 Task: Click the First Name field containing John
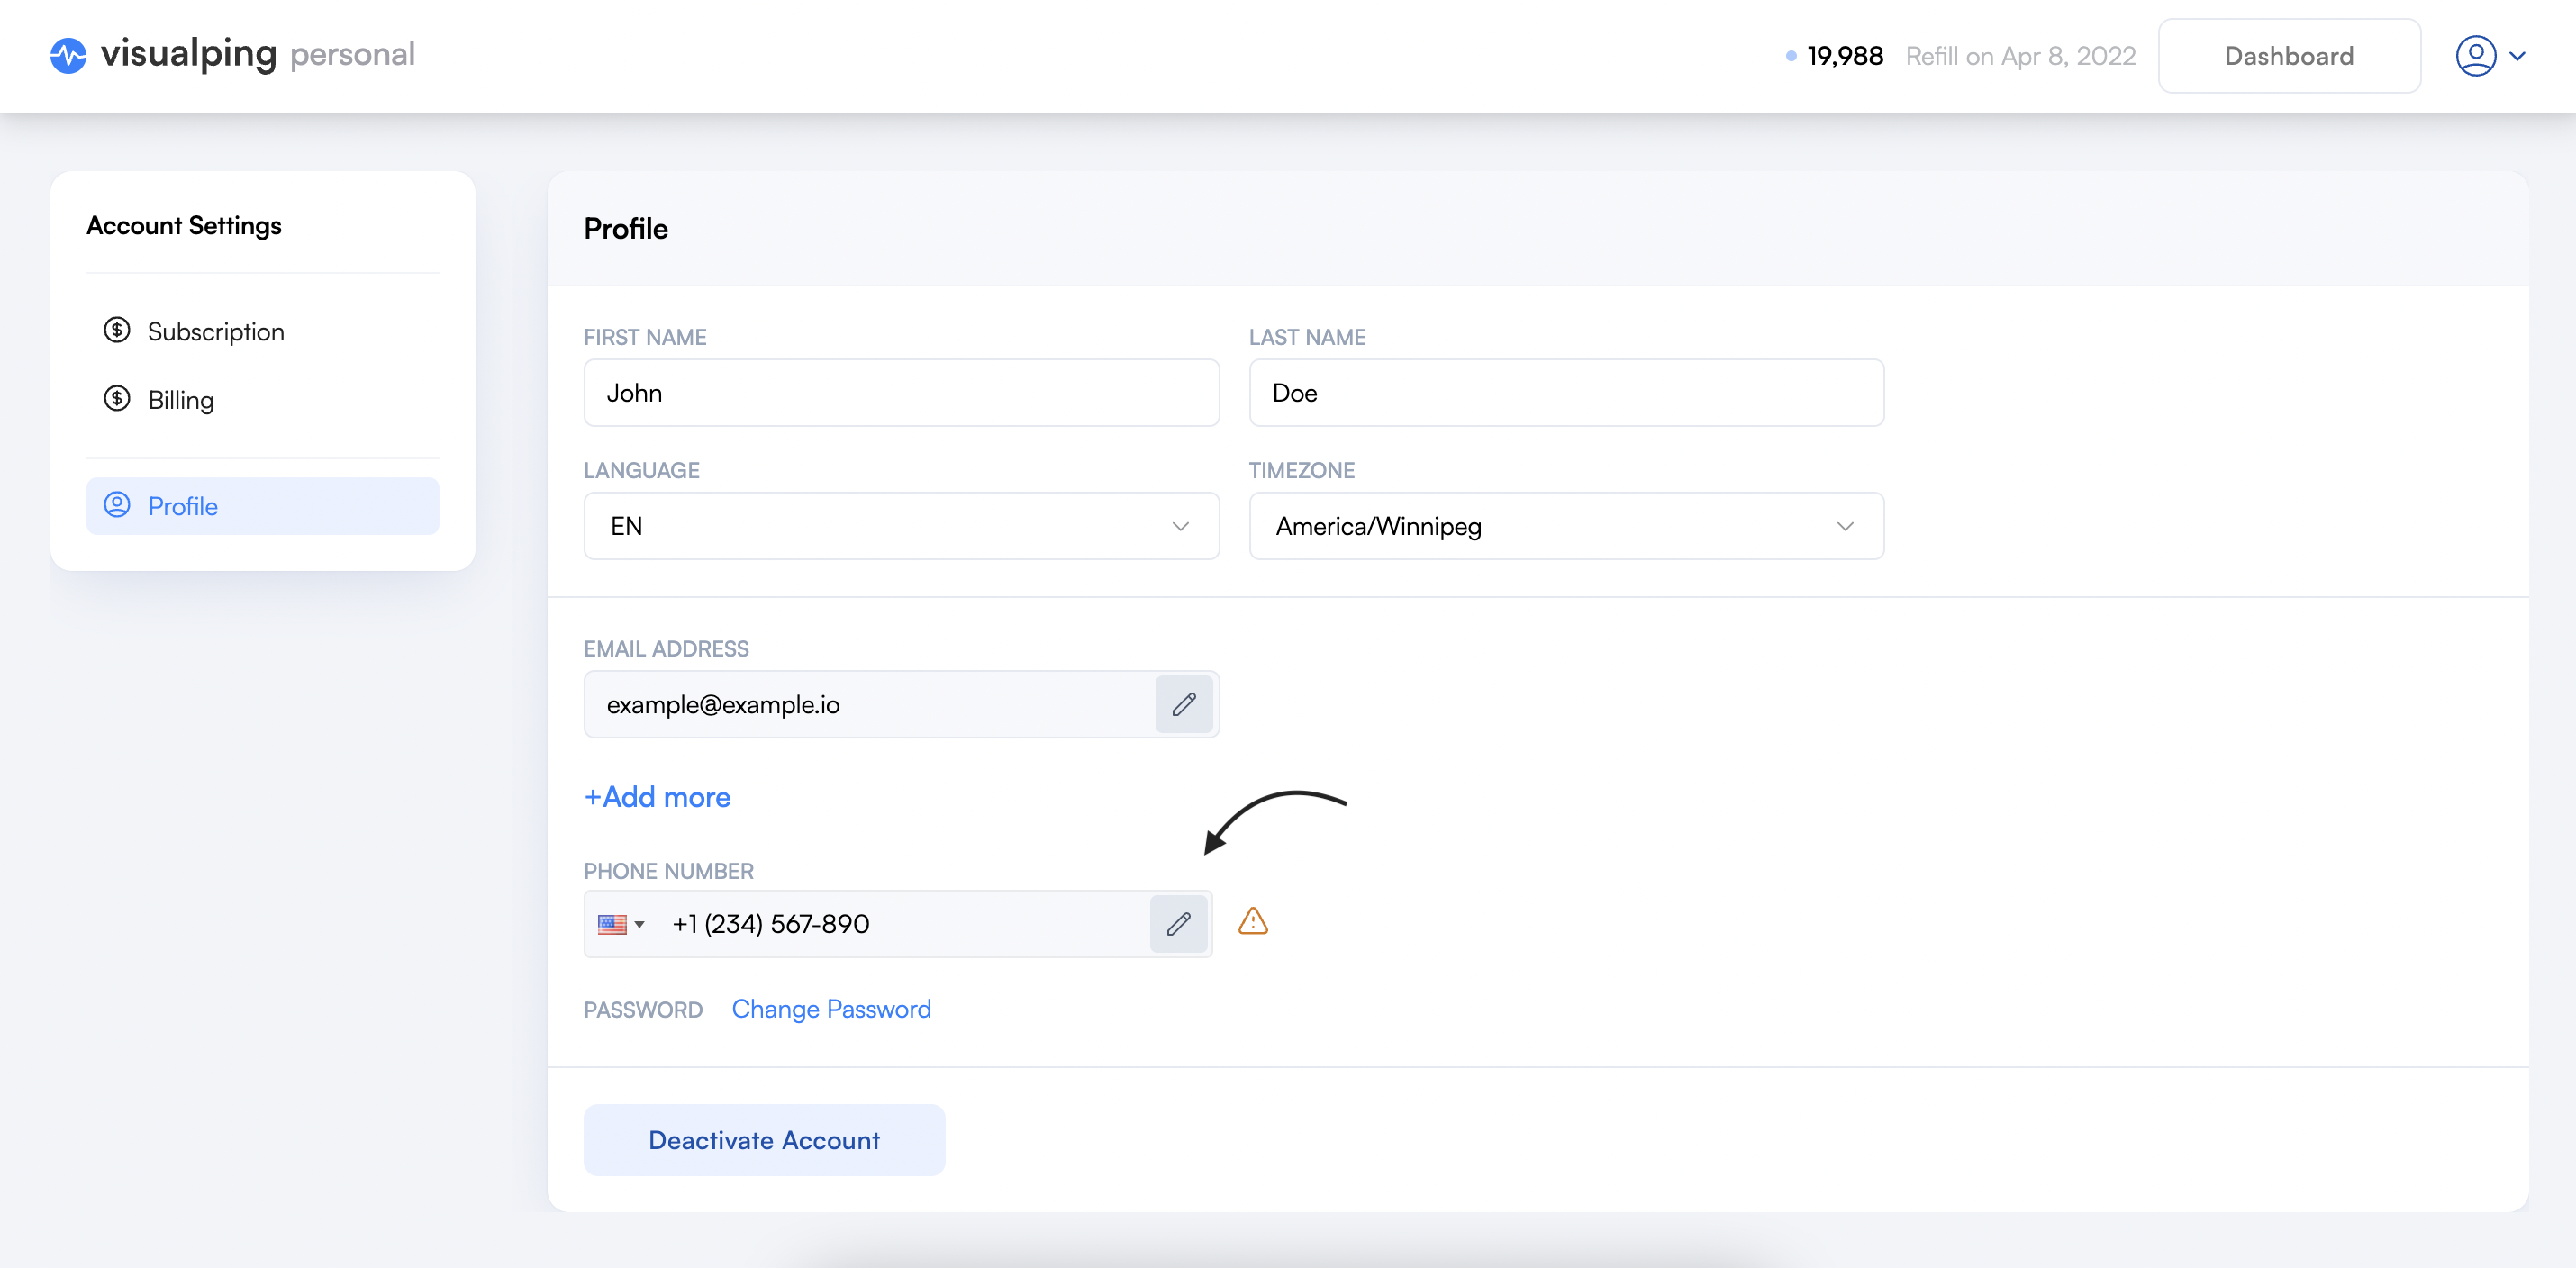pyautogui.click(x=901, y=393)
